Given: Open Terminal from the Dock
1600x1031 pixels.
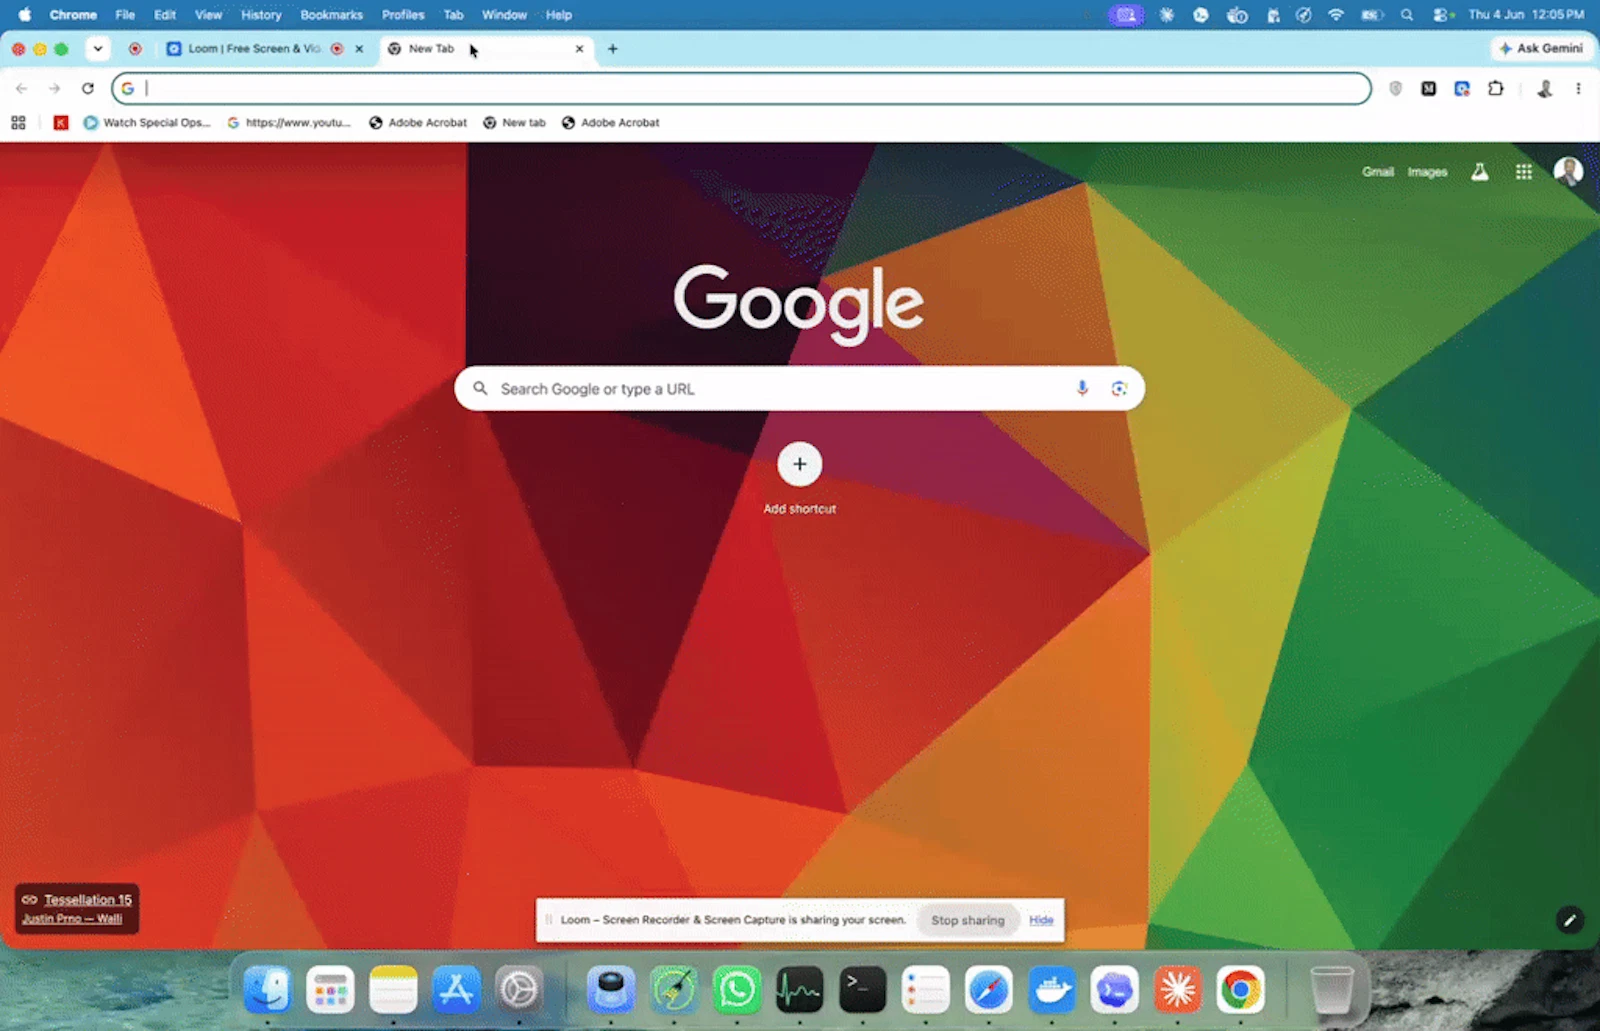Looking at the screenshot, I should [x=862, y=990].
